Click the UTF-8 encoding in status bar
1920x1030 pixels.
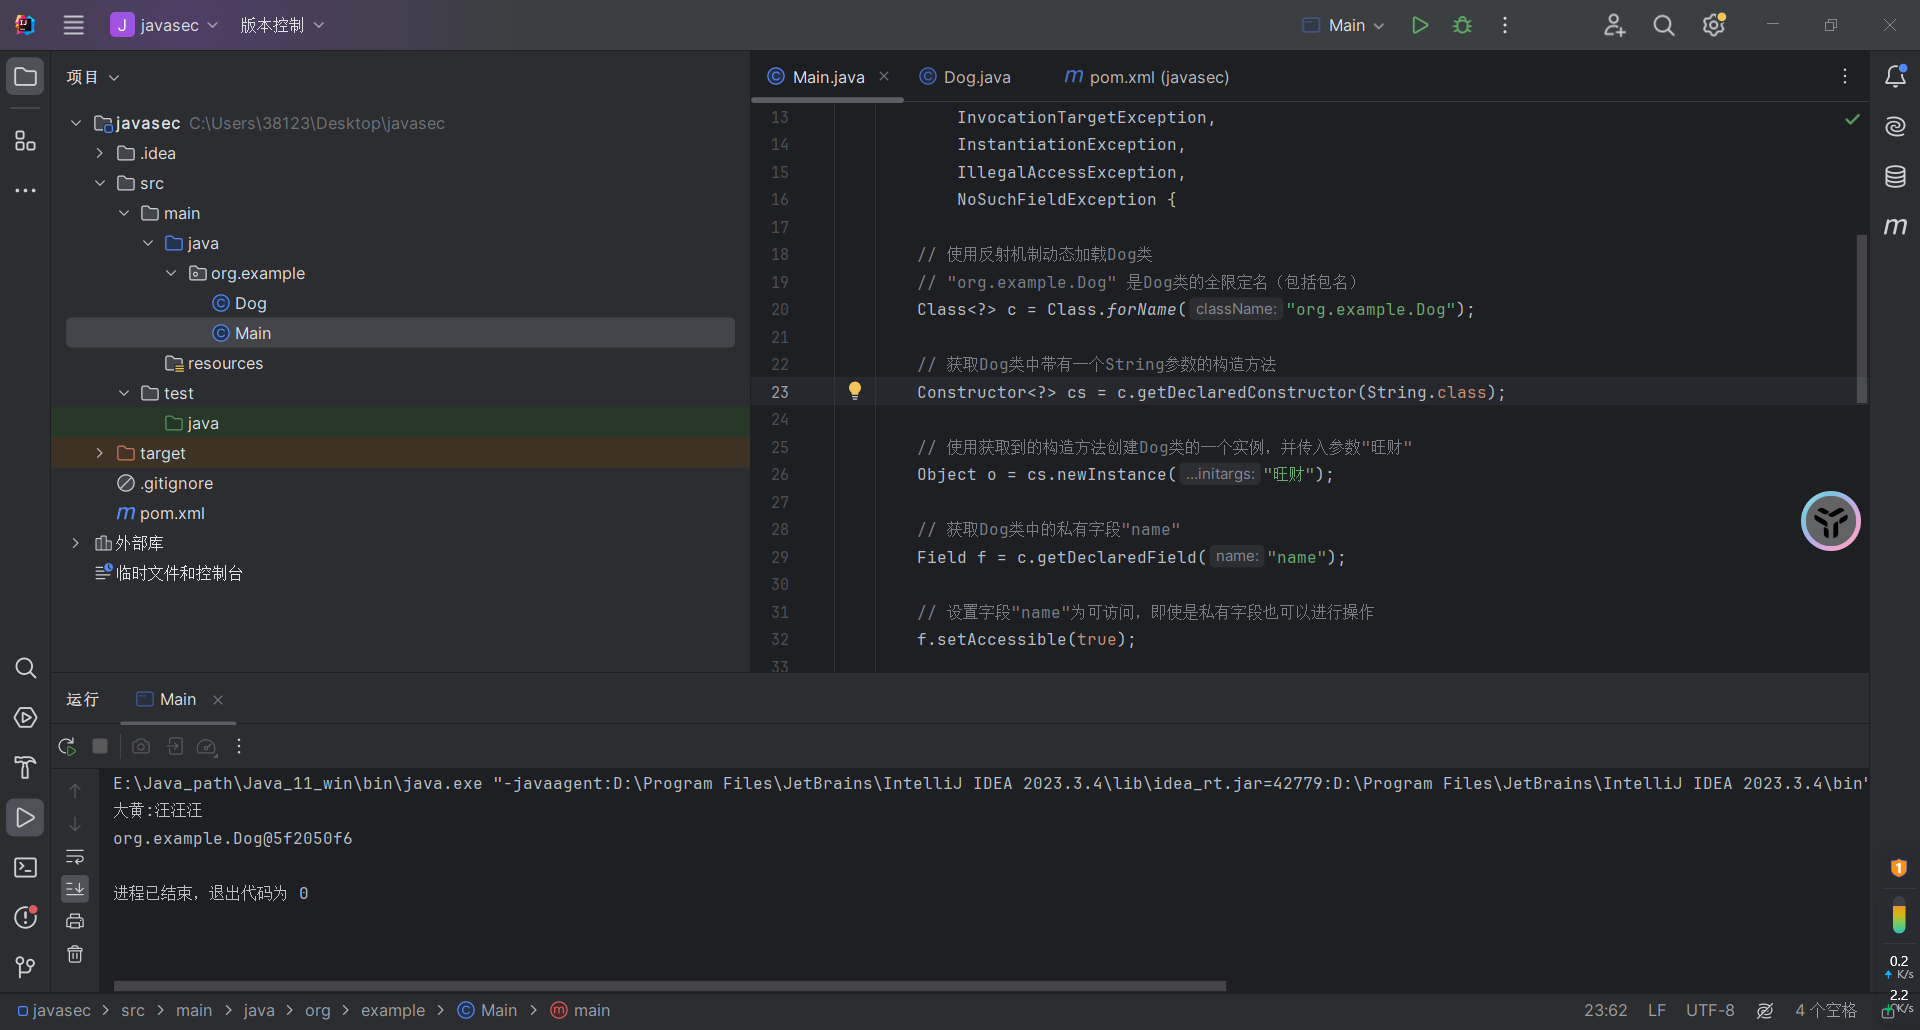tap(1709, 1010)
